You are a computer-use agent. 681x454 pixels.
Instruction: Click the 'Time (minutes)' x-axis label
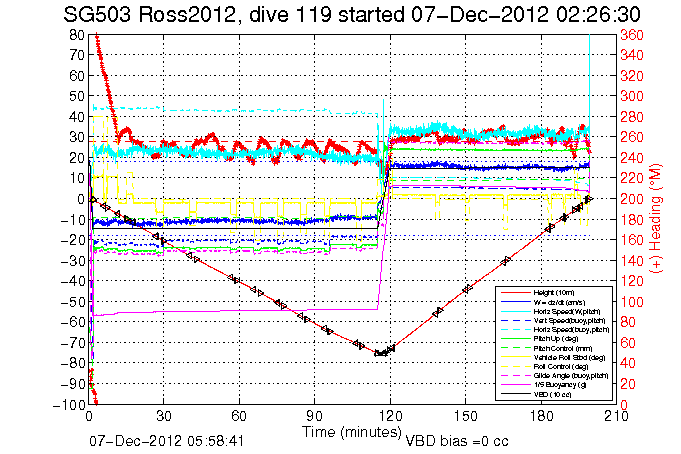point(351,432)
